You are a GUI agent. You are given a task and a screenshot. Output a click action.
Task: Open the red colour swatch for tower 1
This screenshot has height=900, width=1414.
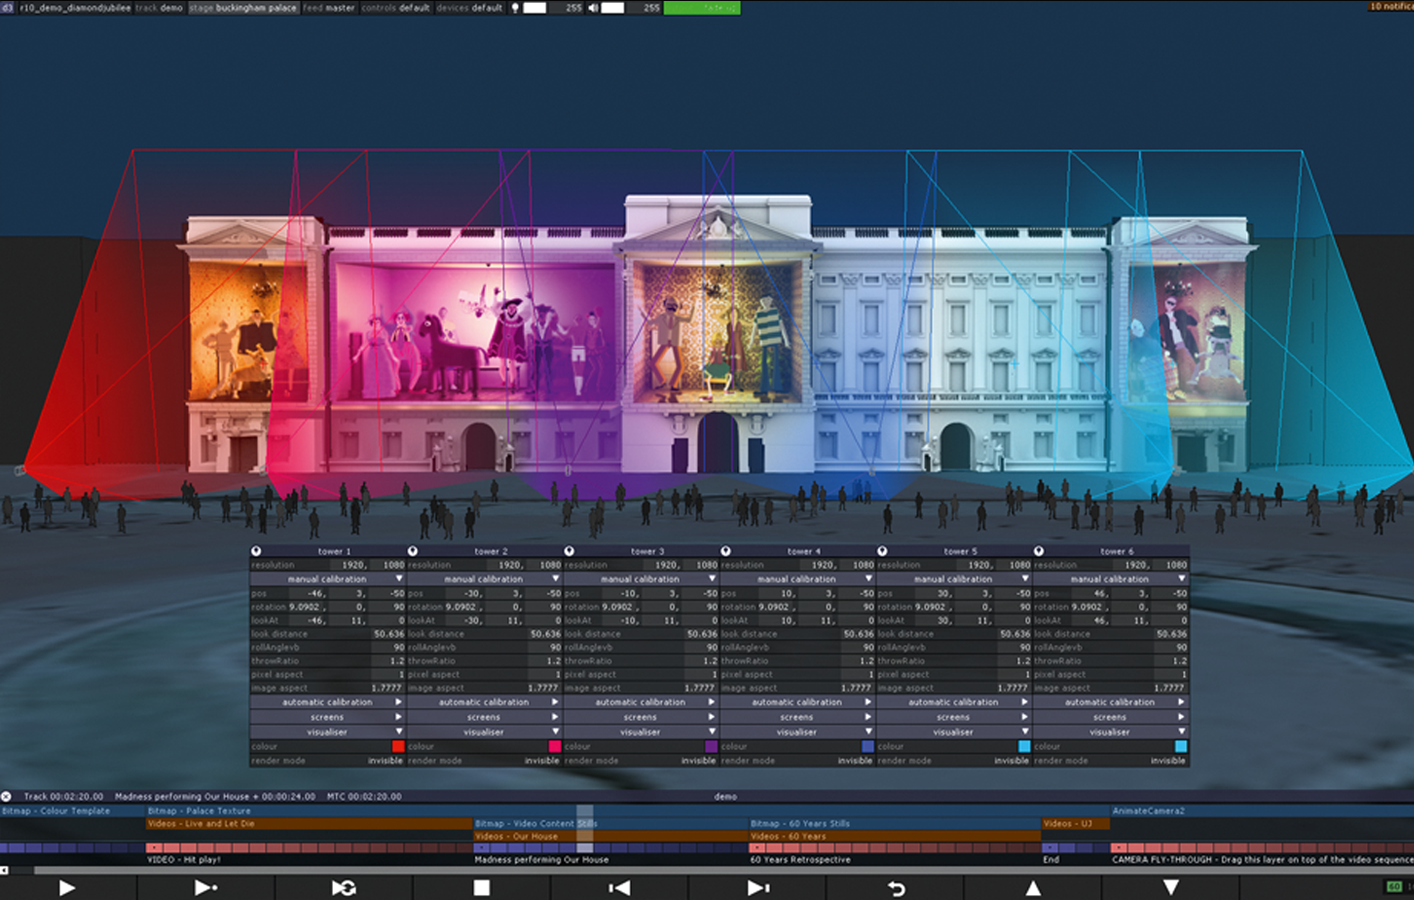[x=398, y=746]
